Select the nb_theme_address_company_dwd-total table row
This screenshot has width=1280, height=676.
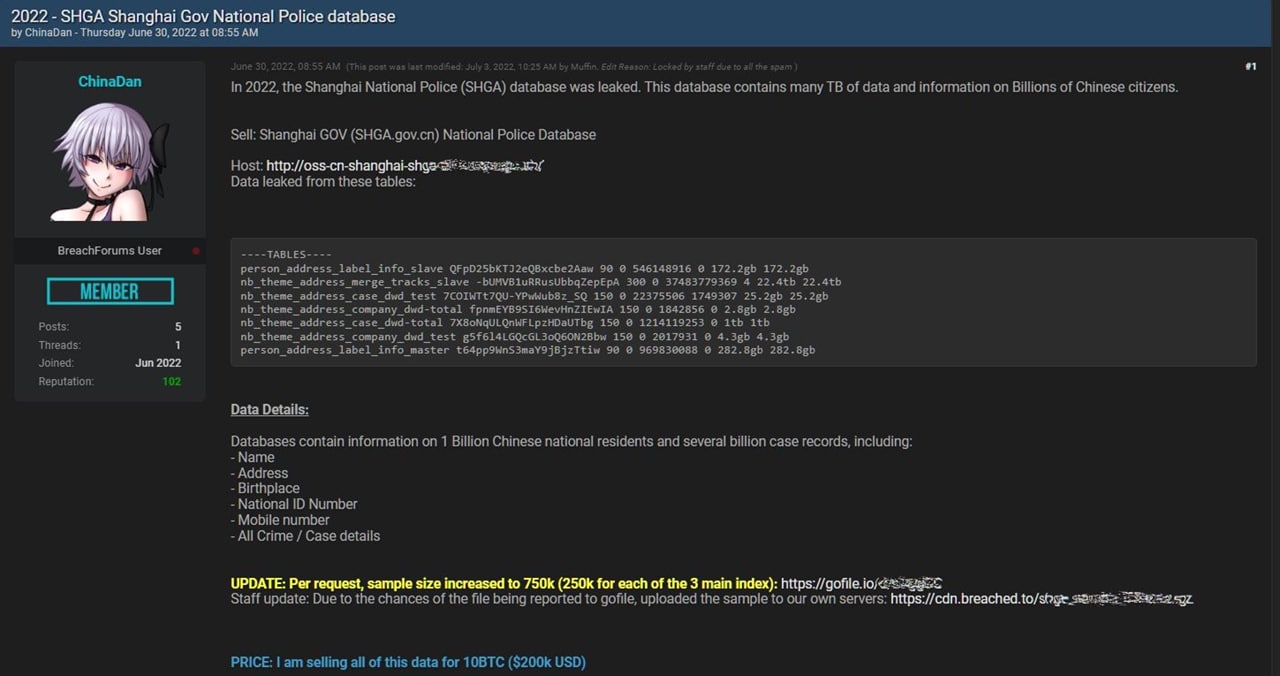coord(518,310)
